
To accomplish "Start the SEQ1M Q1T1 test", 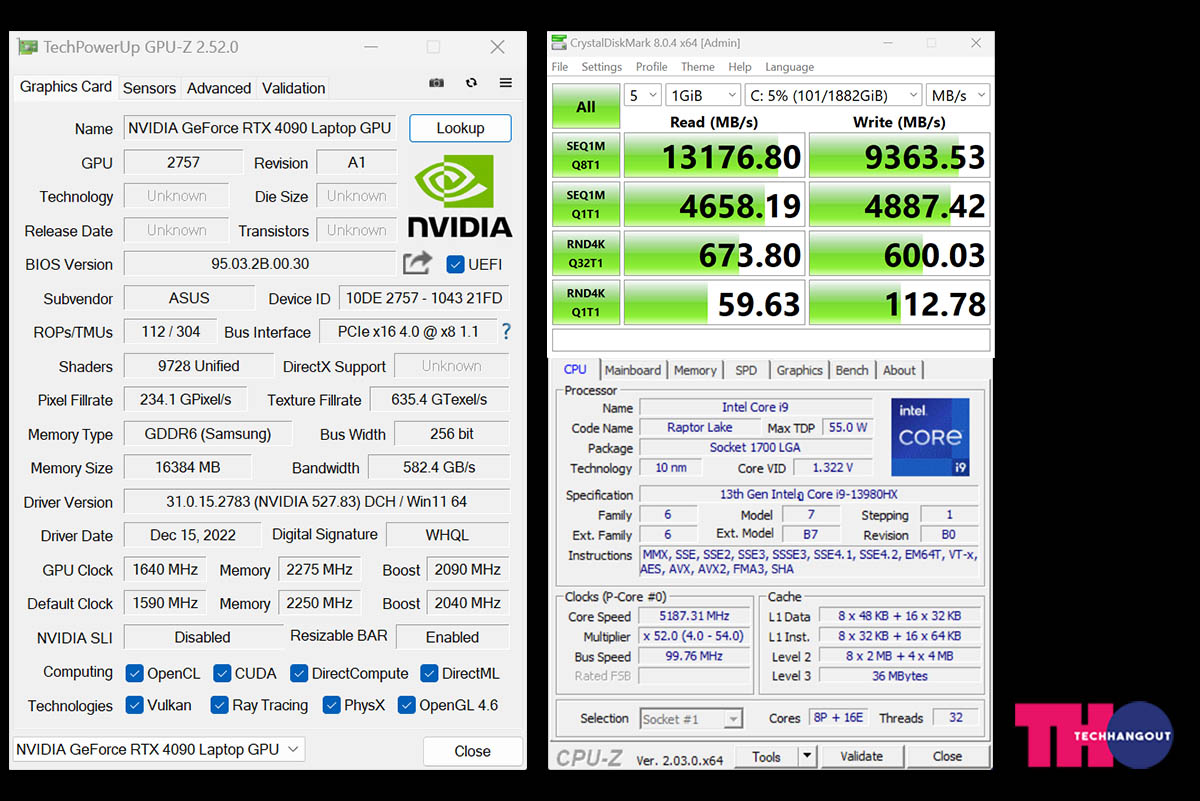I will 586,205.
